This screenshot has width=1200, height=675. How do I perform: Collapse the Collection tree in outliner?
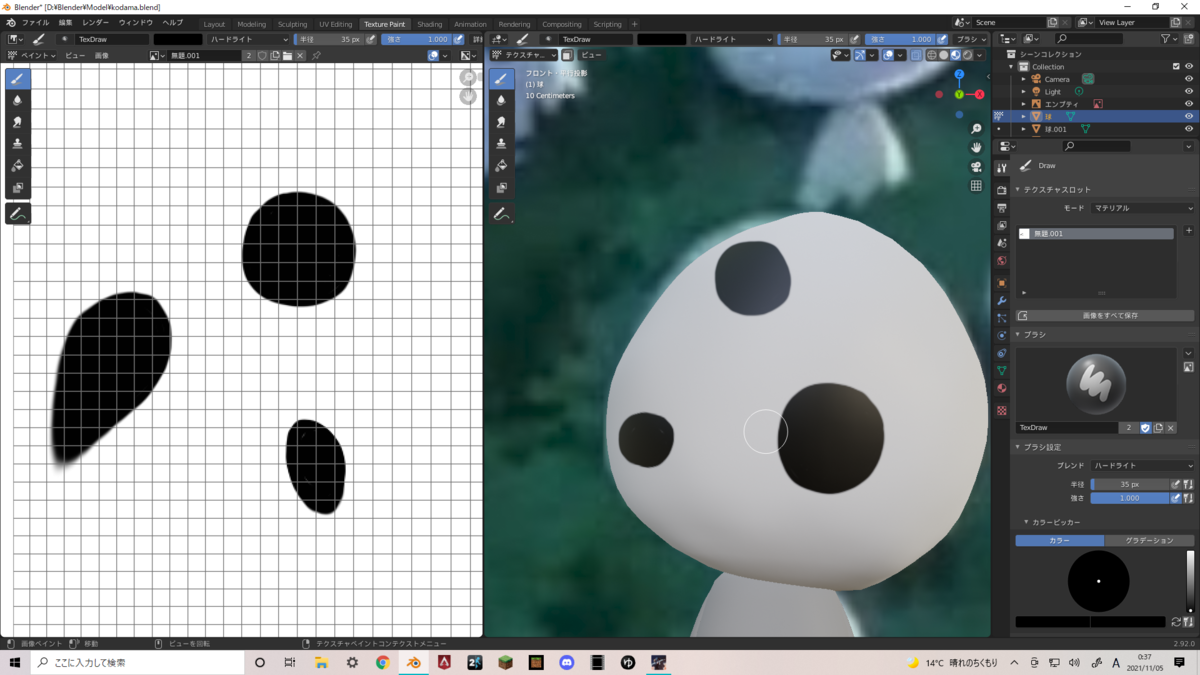click(x=1012, y=67)
